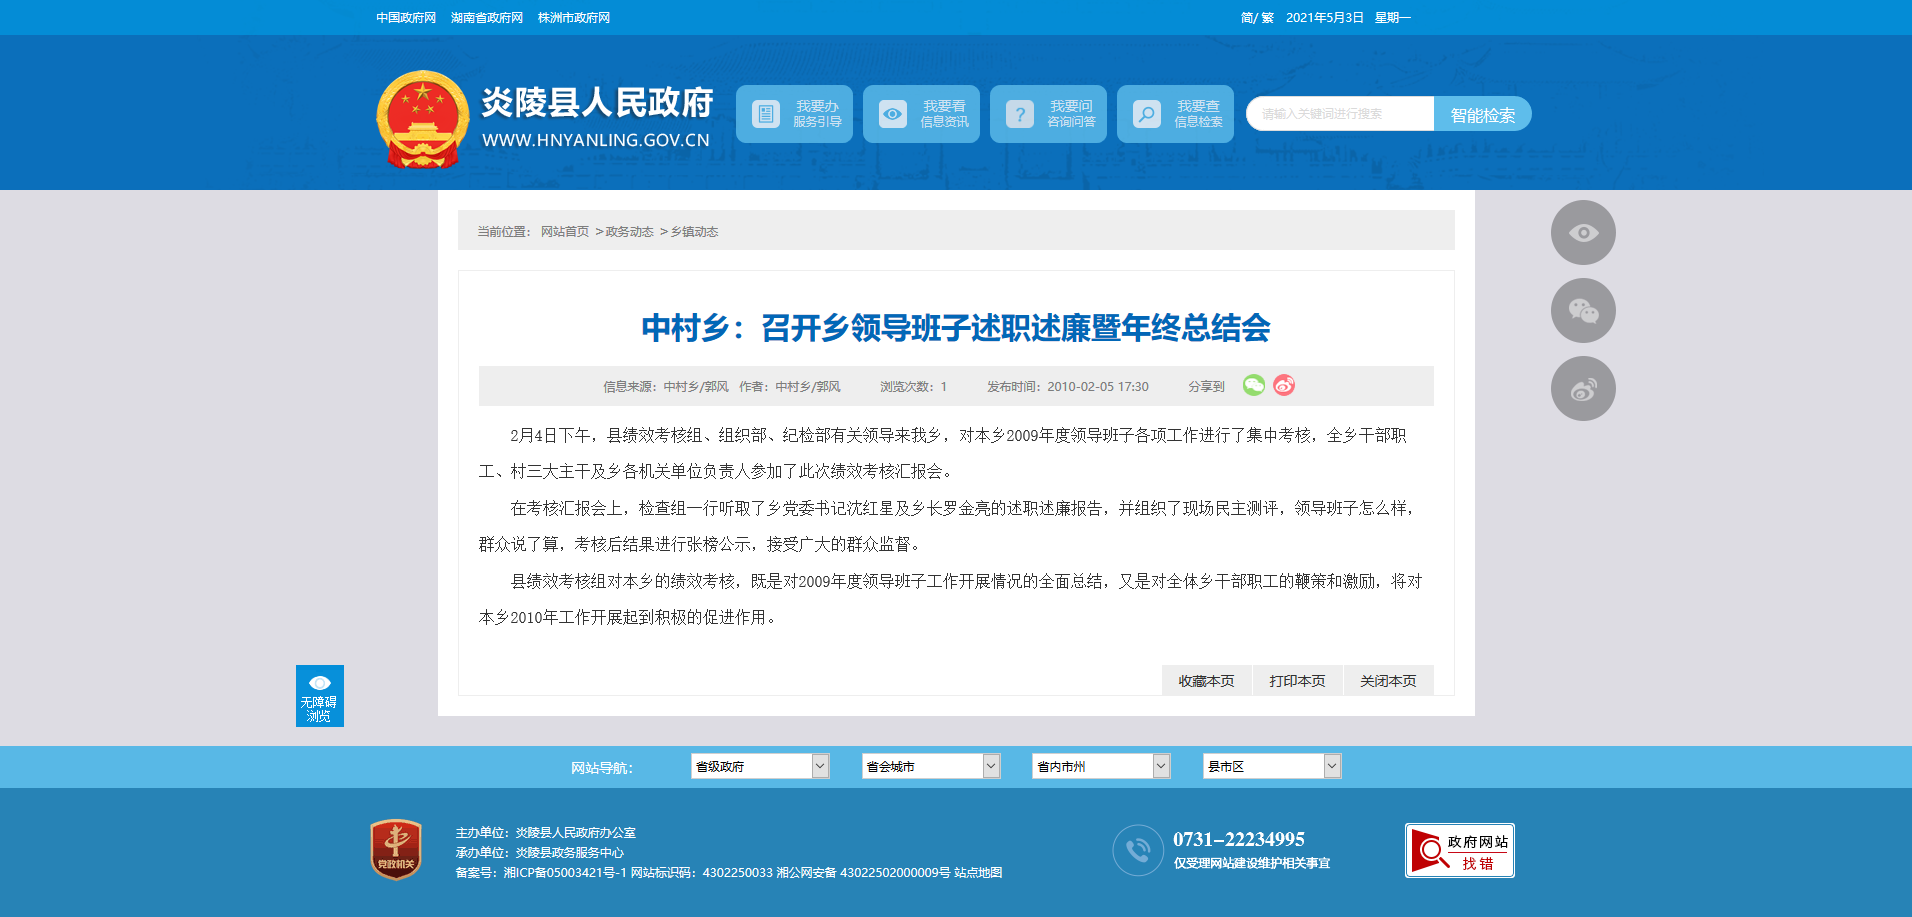The image size is (1912, 917).
Task: Toggle 无障碍浏览 accessibility mode
Action: [319, 696]
